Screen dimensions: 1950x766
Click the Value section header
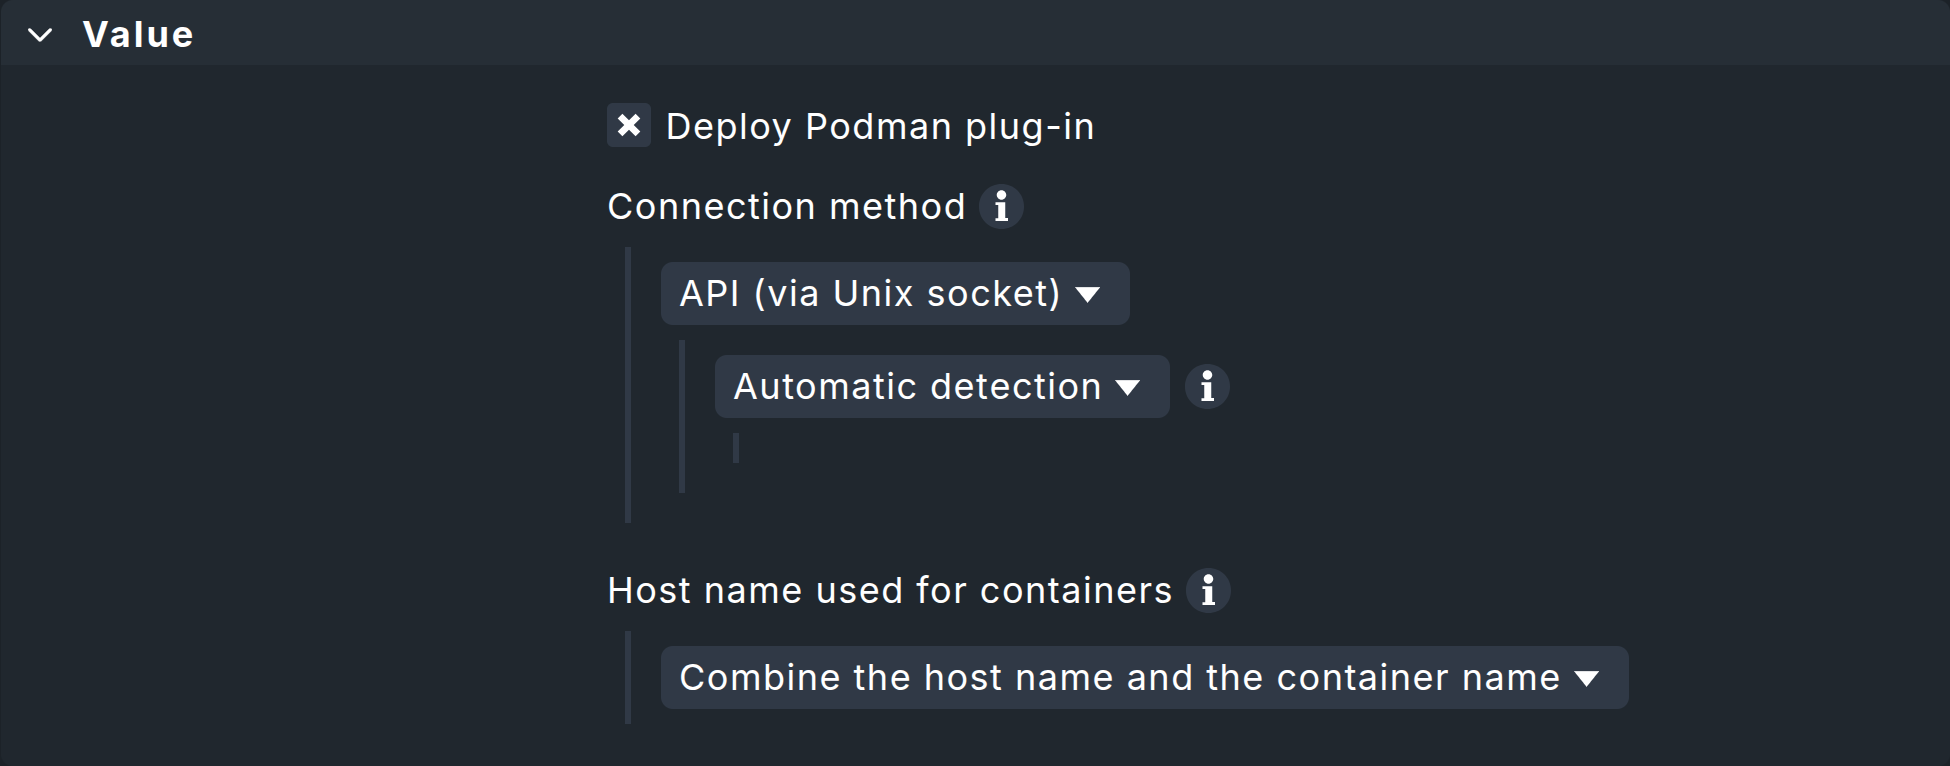point(139,33)
